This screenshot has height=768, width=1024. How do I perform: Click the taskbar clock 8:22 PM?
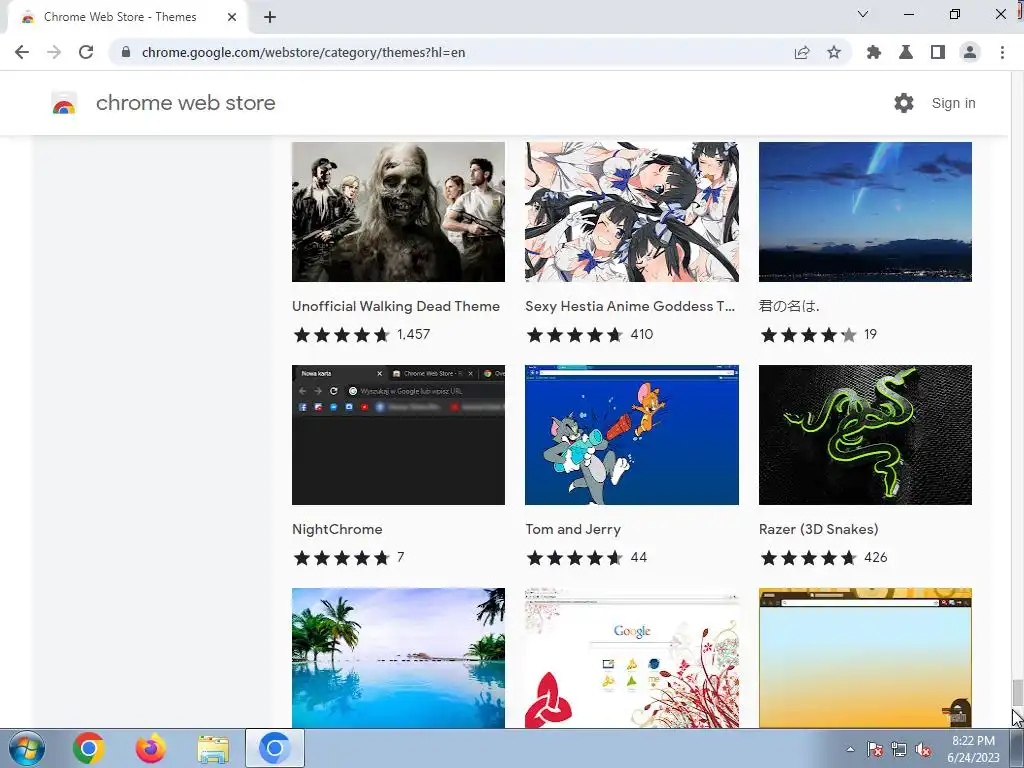pyautogui.click(x=973, y=741)
